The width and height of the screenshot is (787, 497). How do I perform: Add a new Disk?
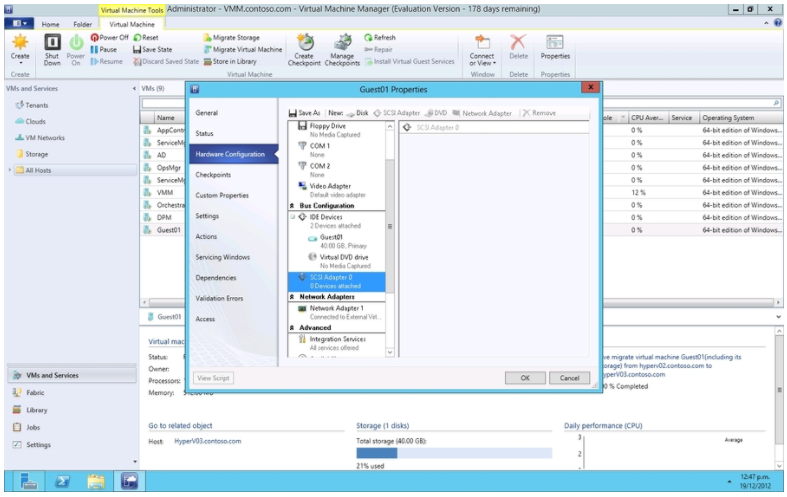pos(357,113)
